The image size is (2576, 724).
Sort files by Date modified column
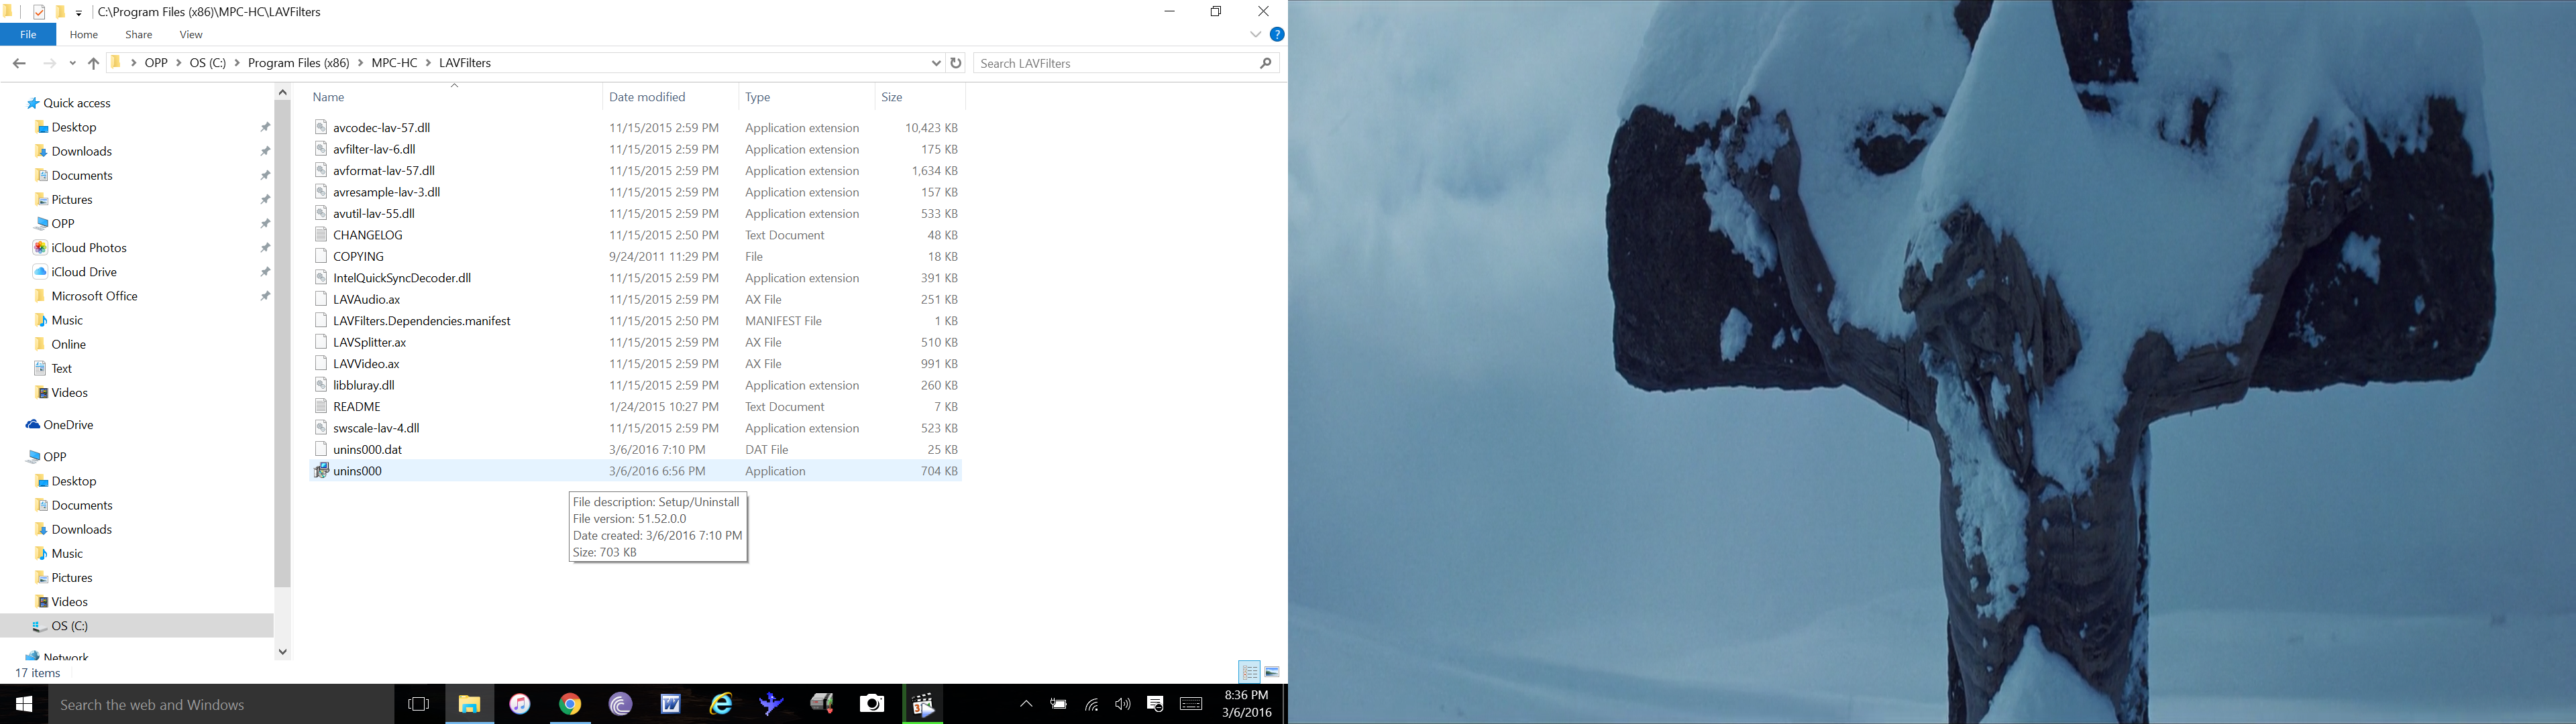click(647, 97)
